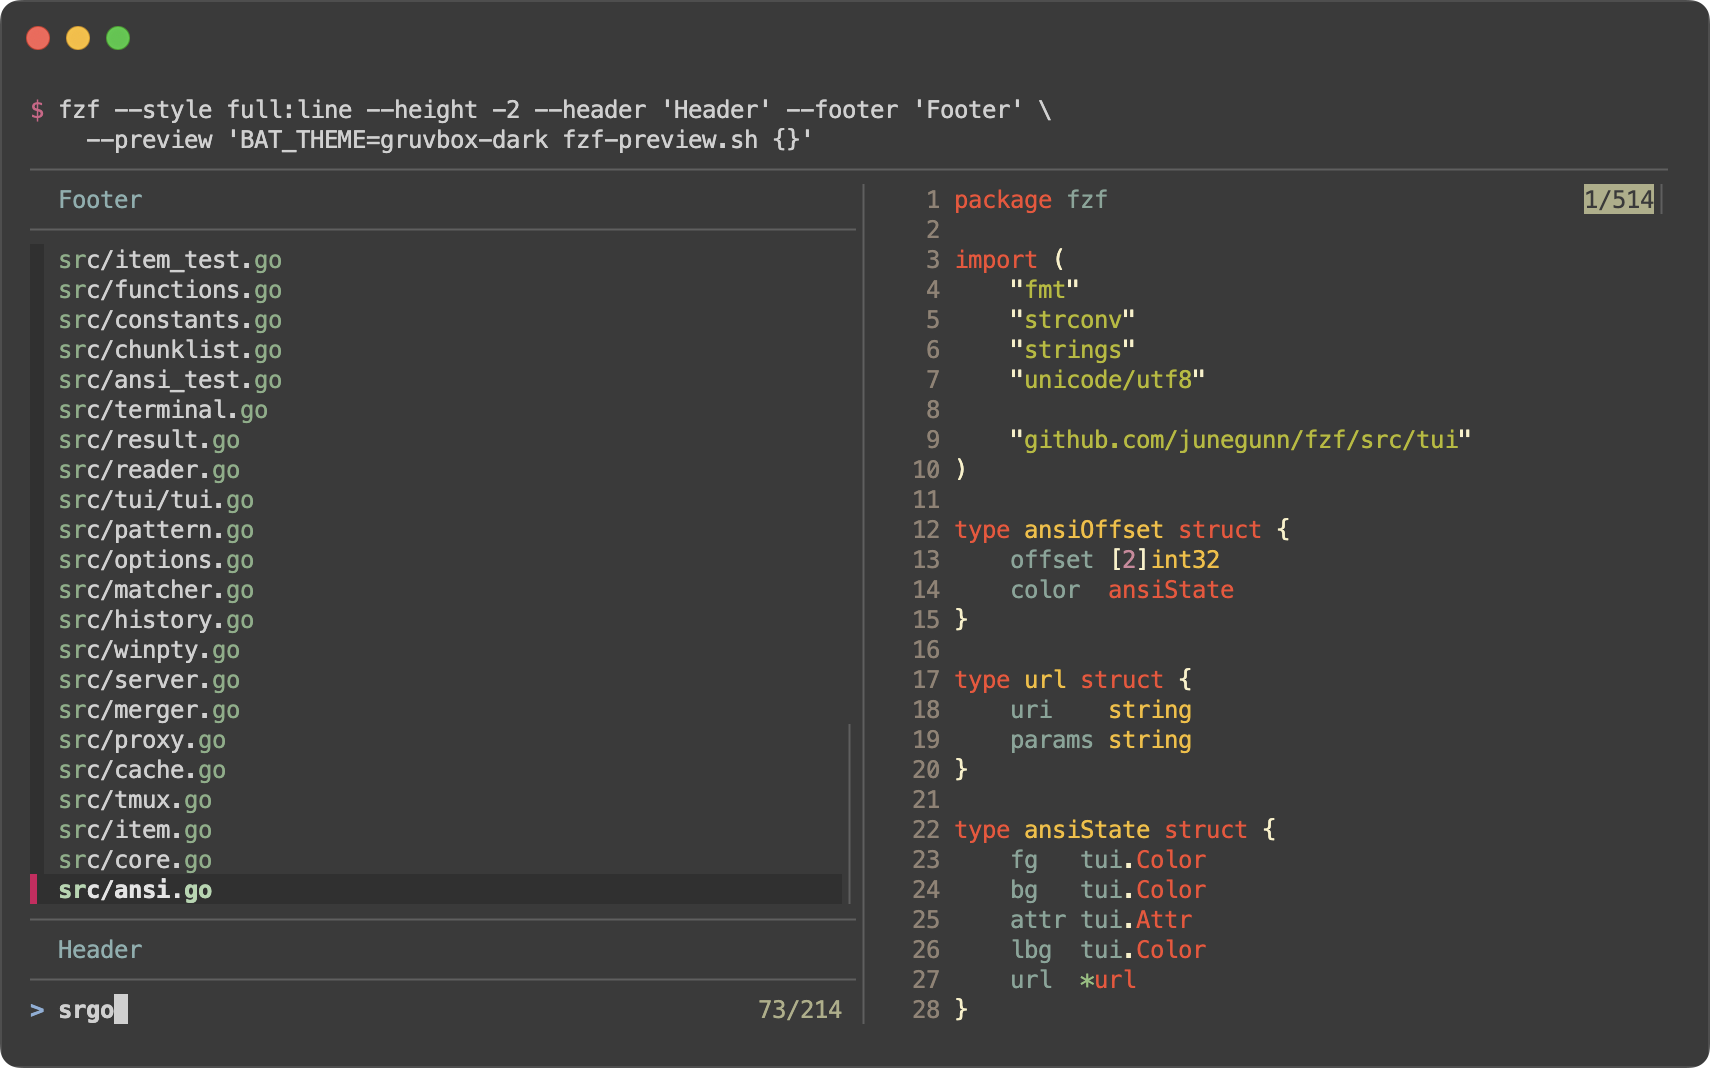The height and width of the screenshot is (1068, 1710).
Task: Click the 'bg tui.Color' line
Action: [1108, 890]
